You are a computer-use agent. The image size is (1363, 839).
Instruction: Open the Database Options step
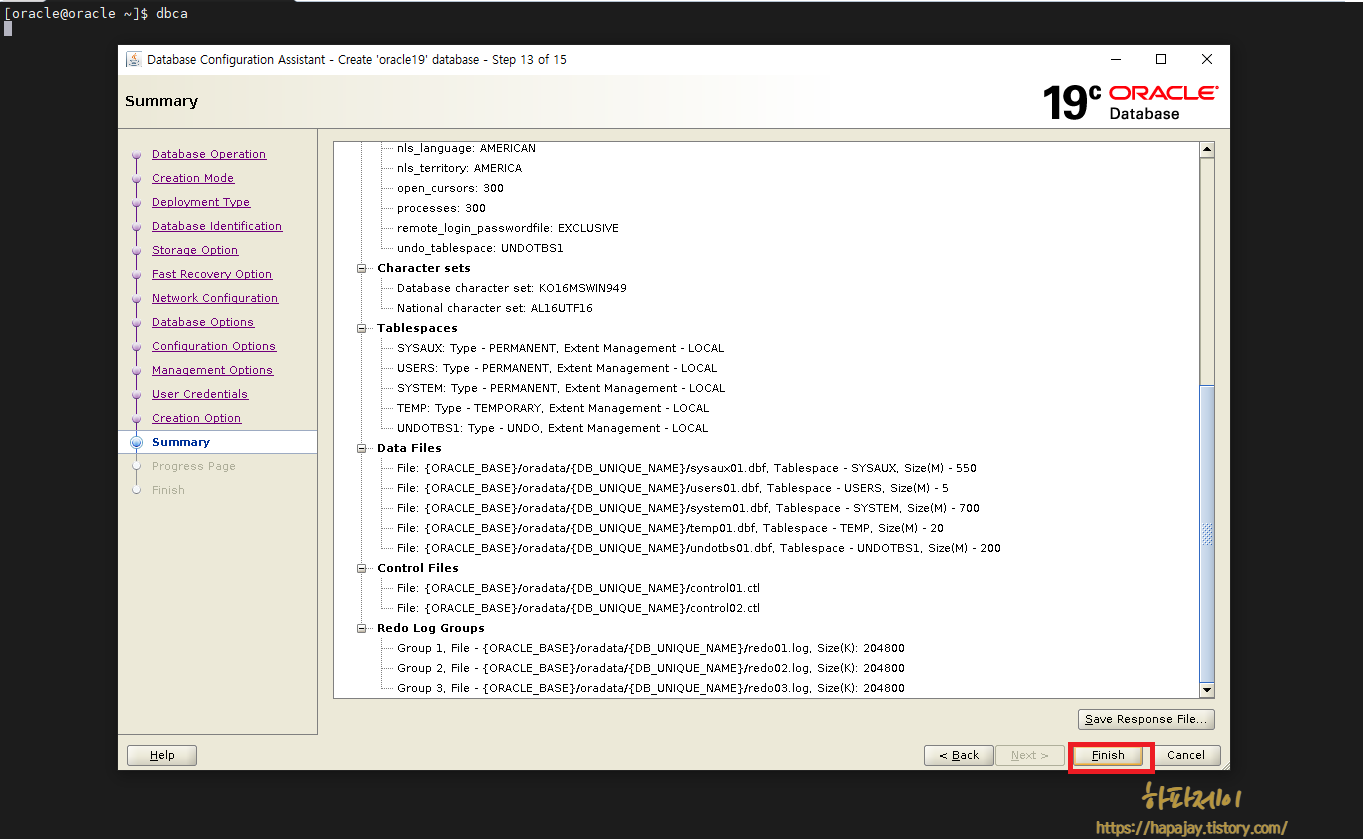(x=203, y=322)
